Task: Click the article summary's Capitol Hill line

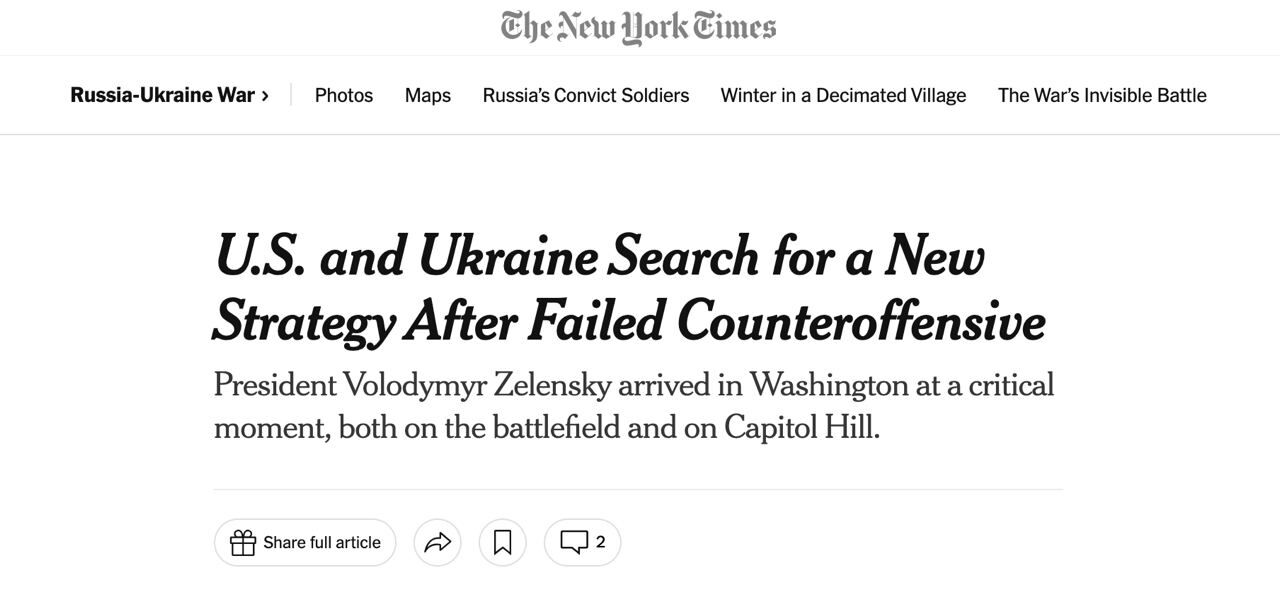Action: pyautogui.click(x=546, y=428)
